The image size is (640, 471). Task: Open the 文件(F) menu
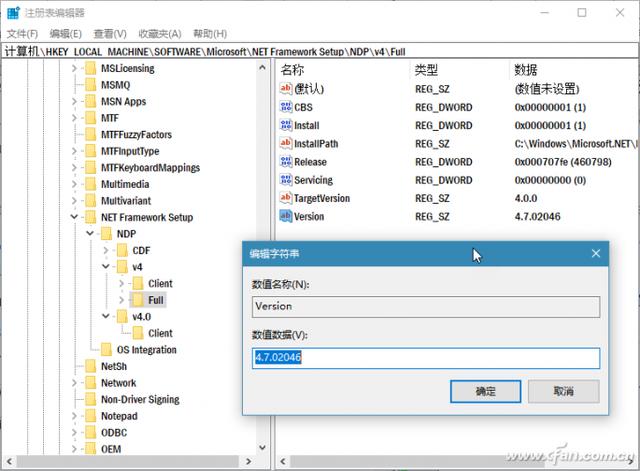(x=22, y=34)
